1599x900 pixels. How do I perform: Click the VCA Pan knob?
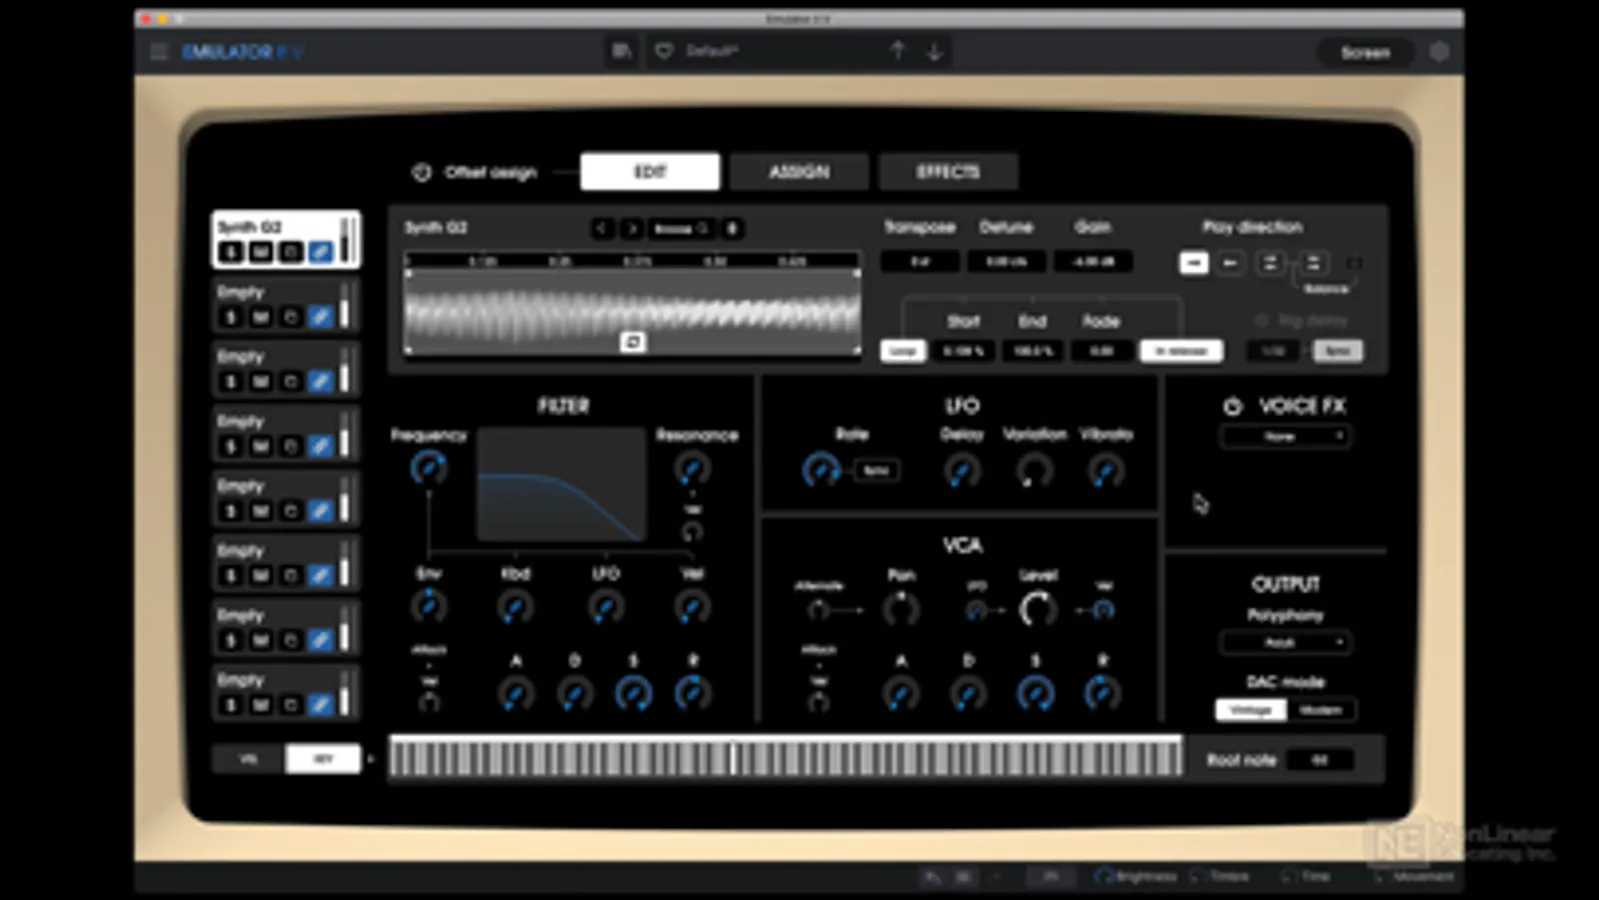click(901, 608)
